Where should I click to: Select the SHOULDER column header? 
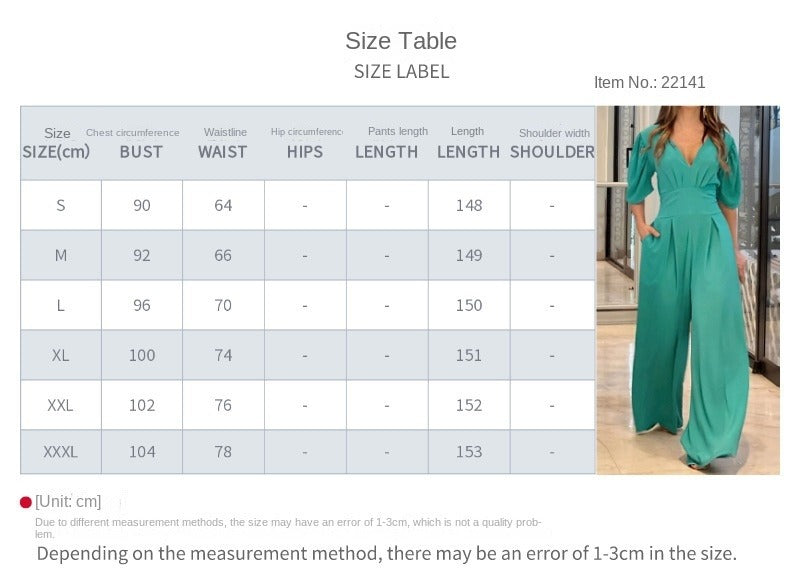(x=552, y=152)
